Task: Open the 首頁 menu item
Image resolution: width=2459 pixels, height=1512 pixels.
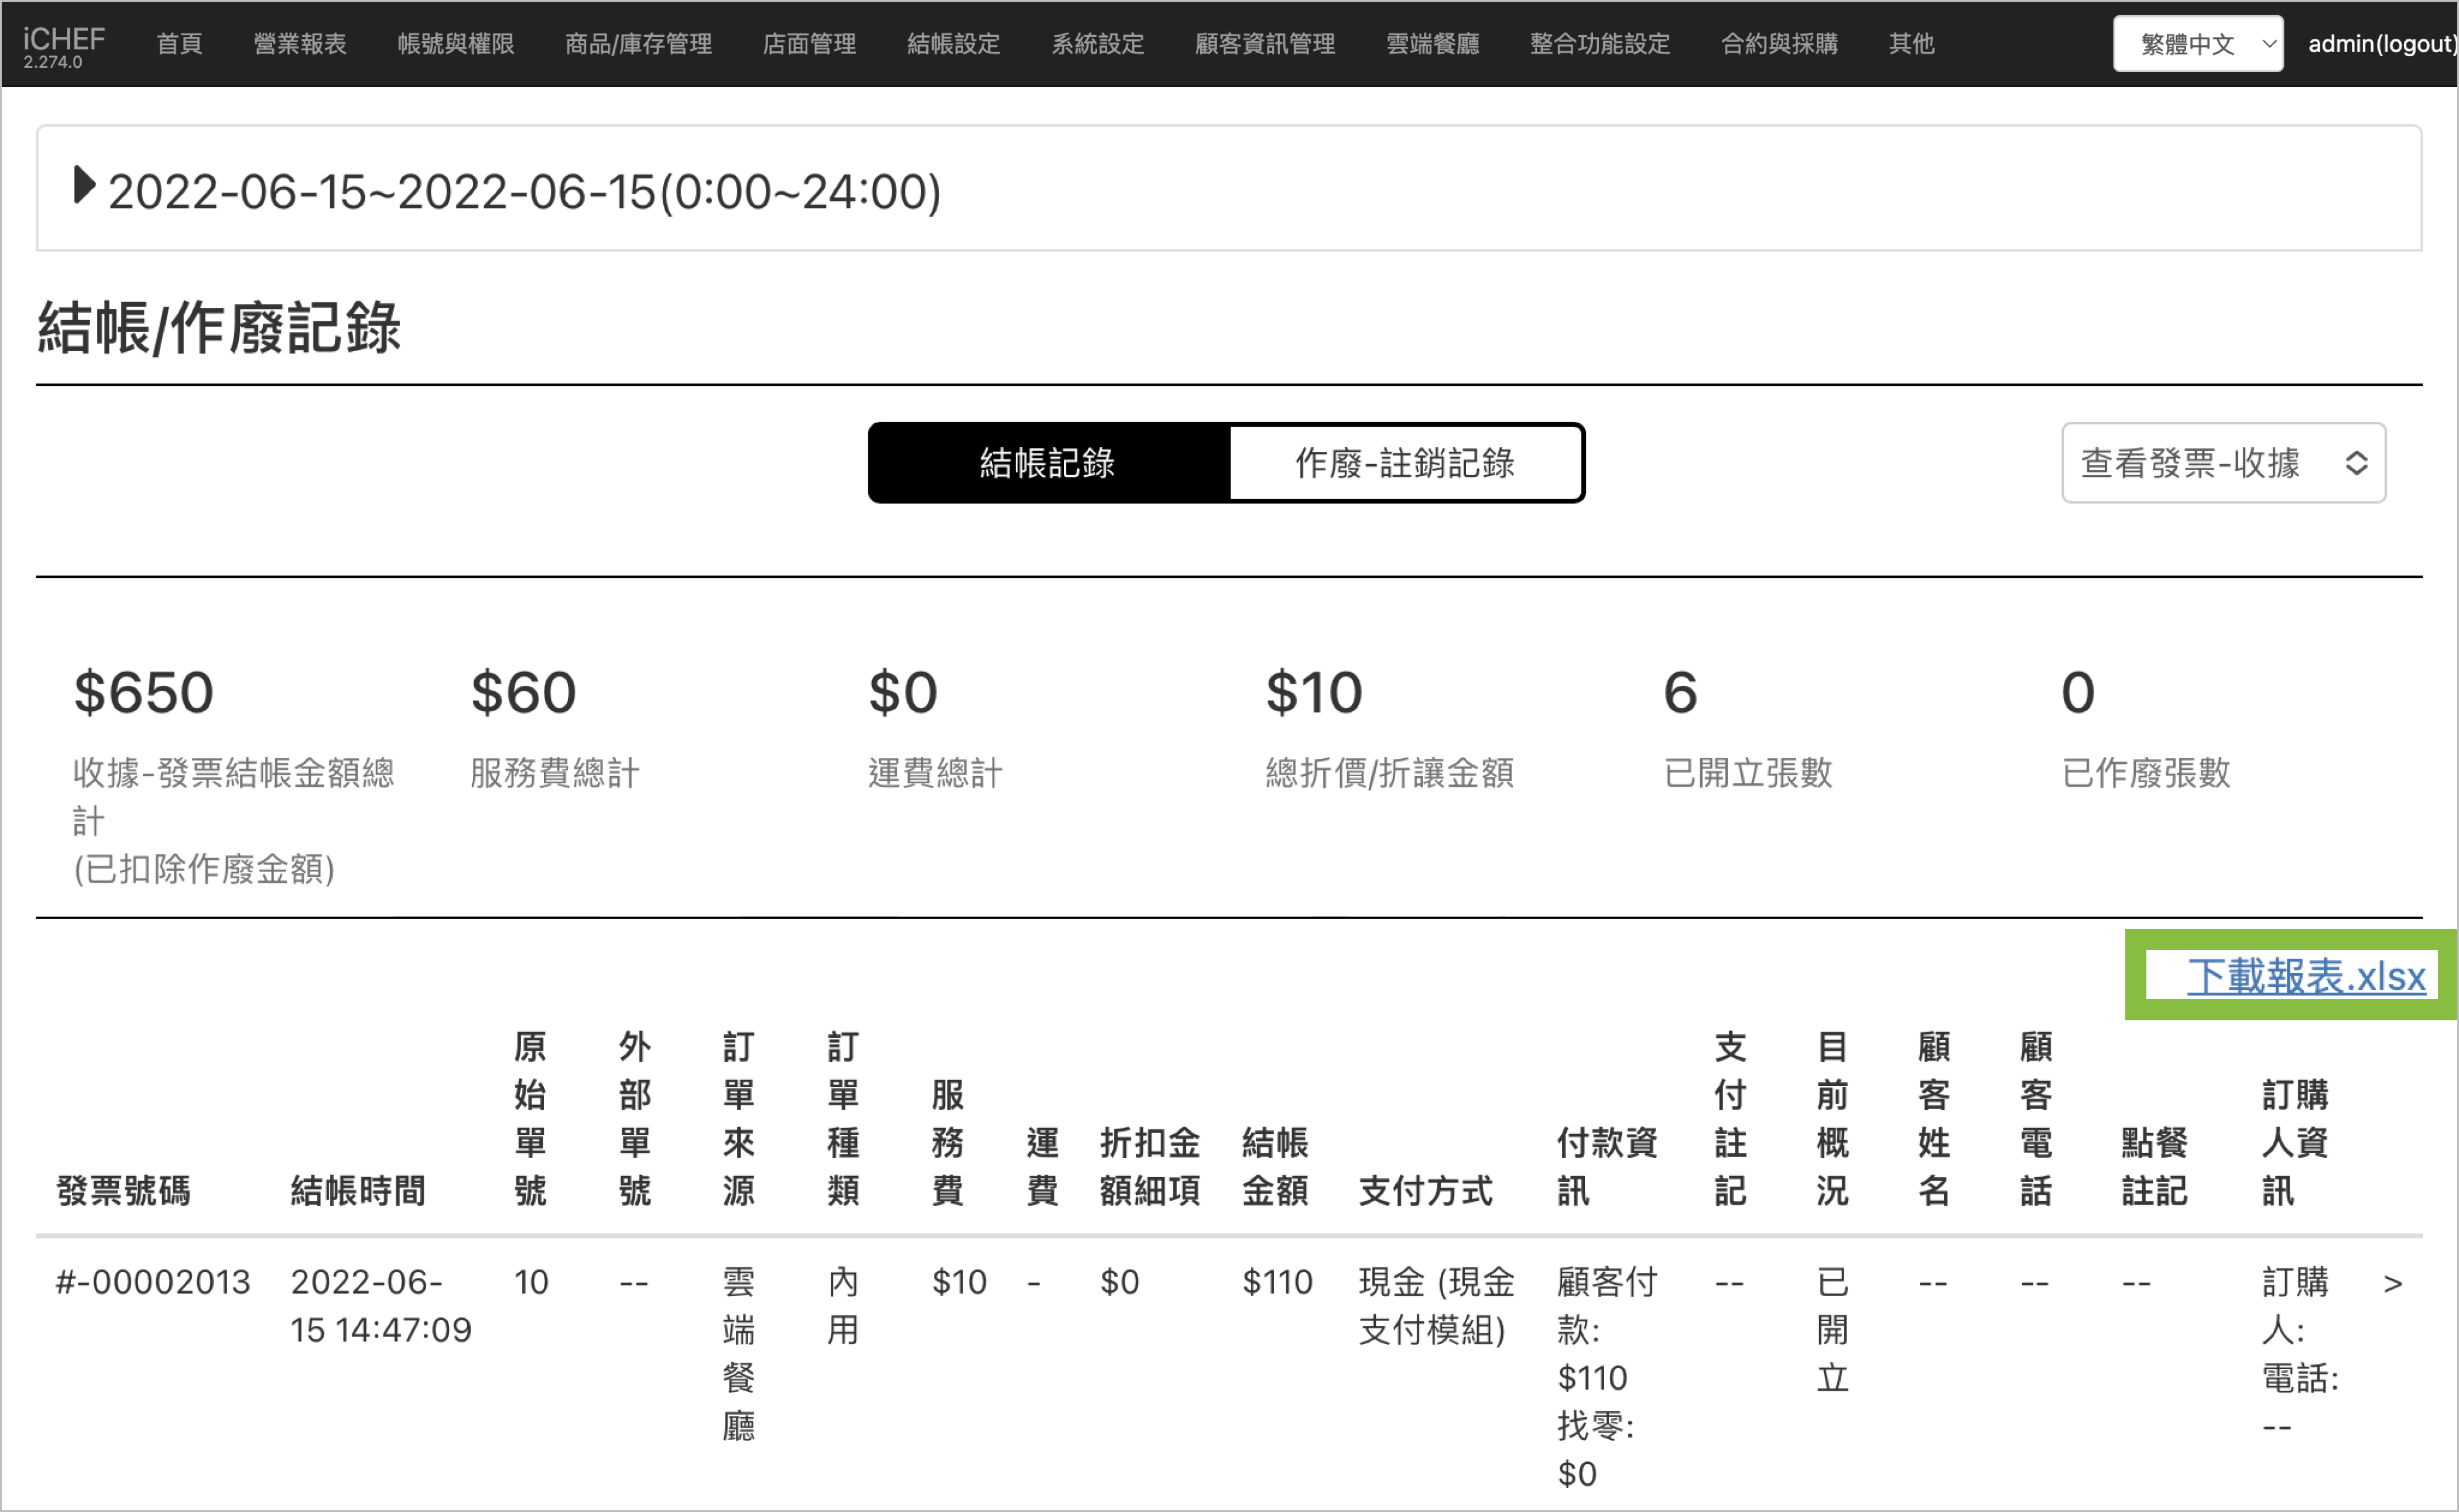Action: pos(180,44)
